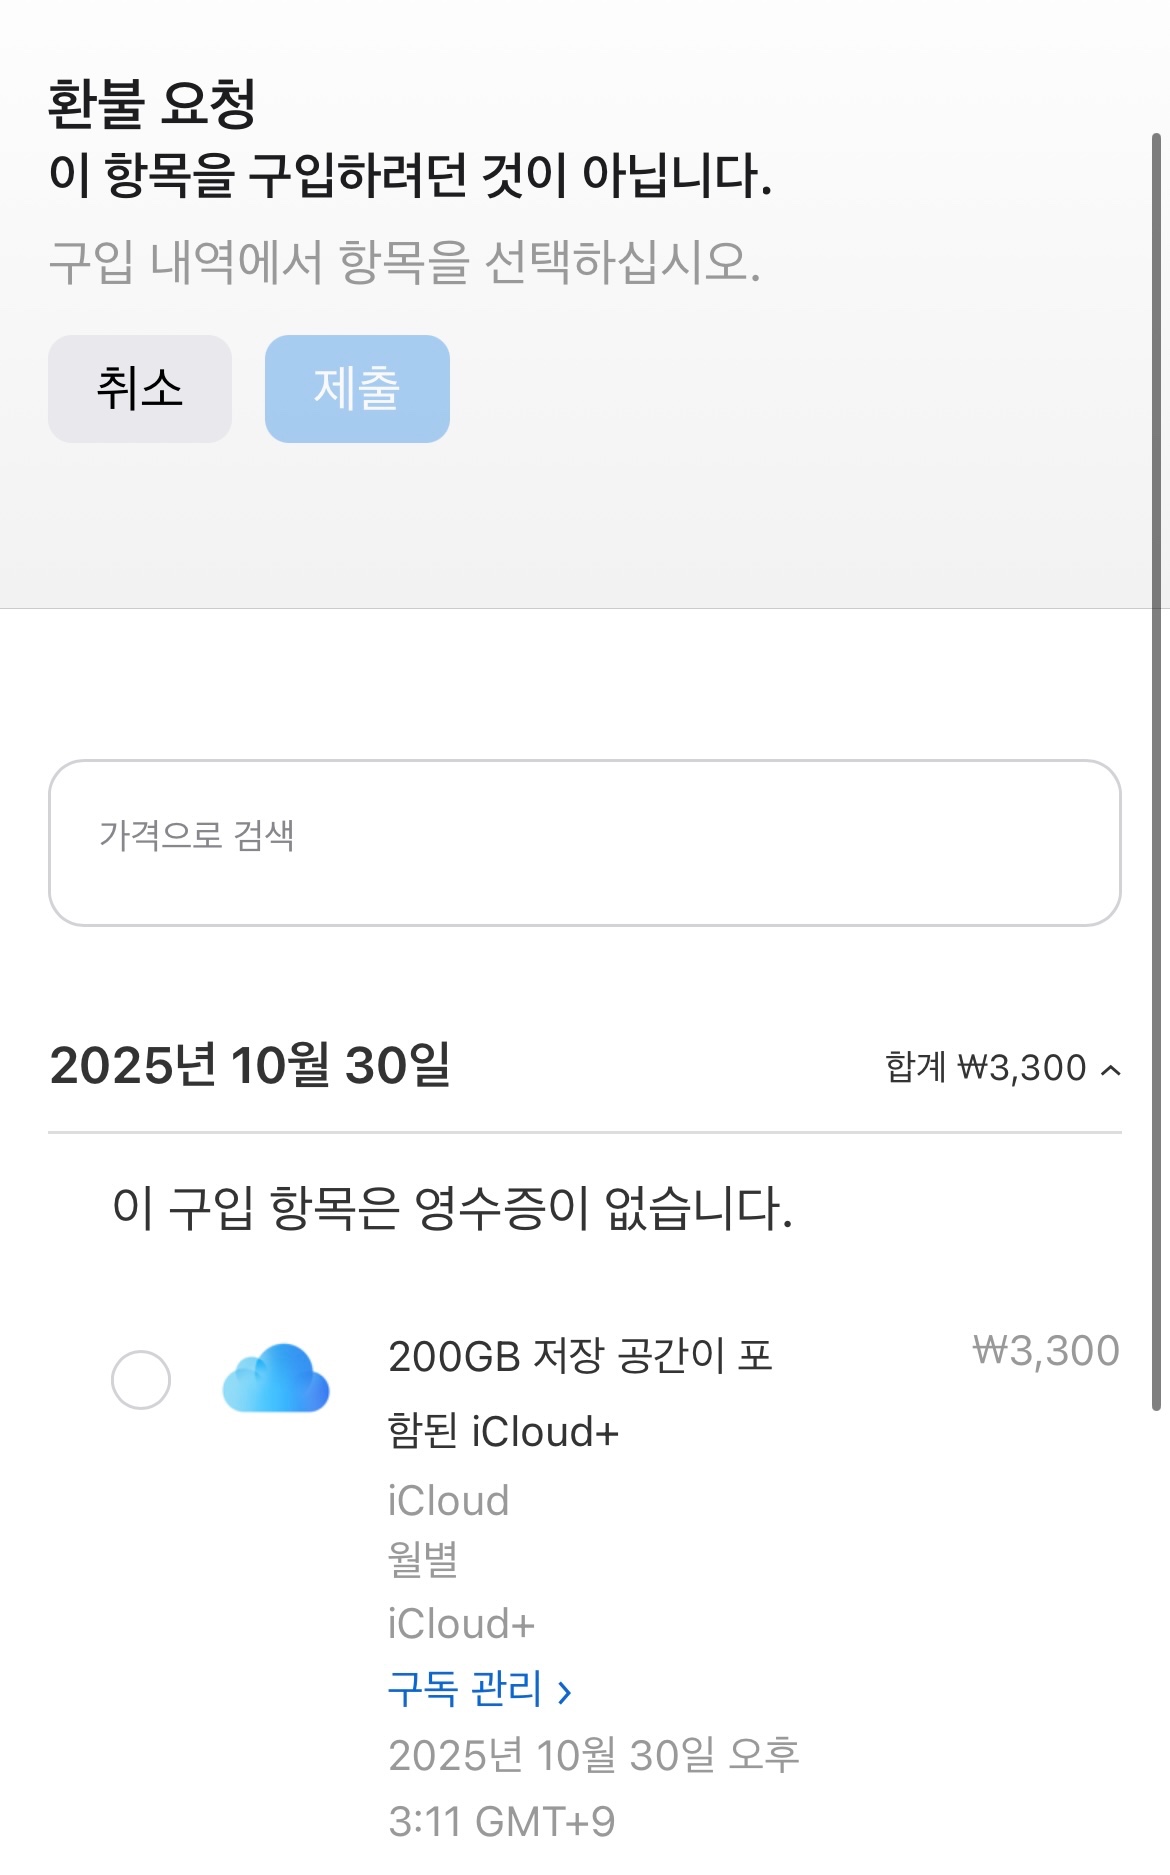Click the 영수증이 없습니다 notice text
Image resolution: width=1170 pixels, height=1875 pixels.
452,1208
